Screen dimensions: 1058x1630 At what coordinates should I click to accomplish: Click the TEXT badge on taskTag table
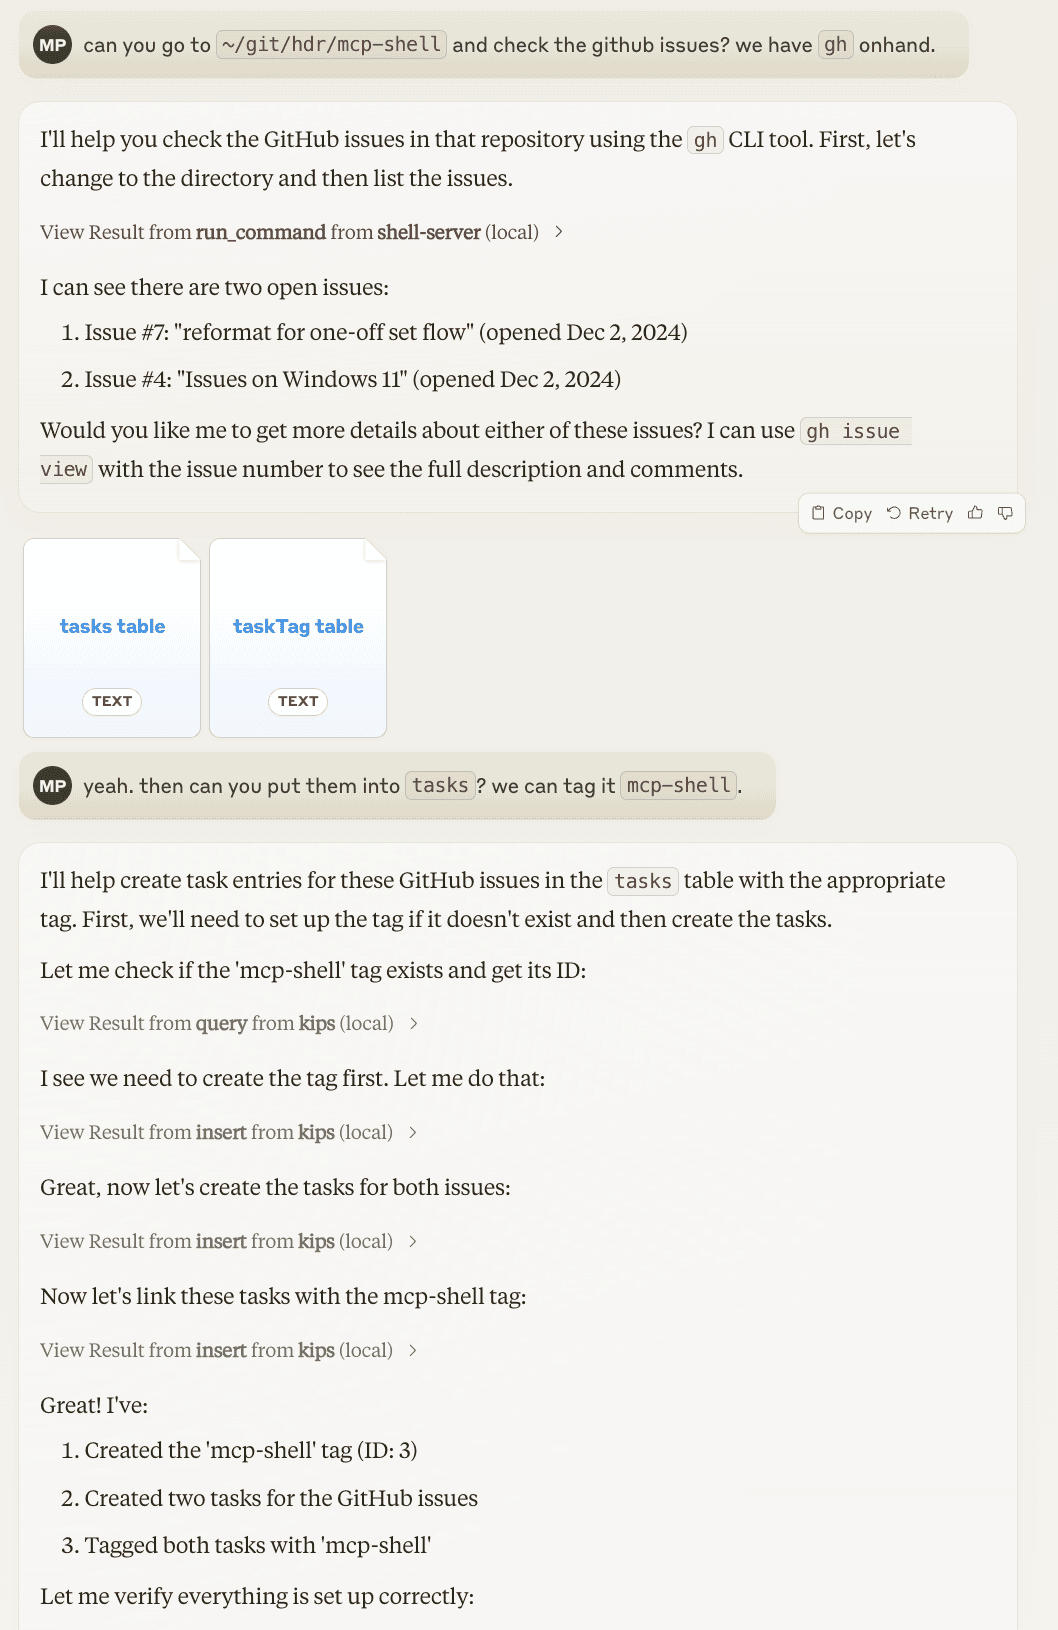coord(298,701)
